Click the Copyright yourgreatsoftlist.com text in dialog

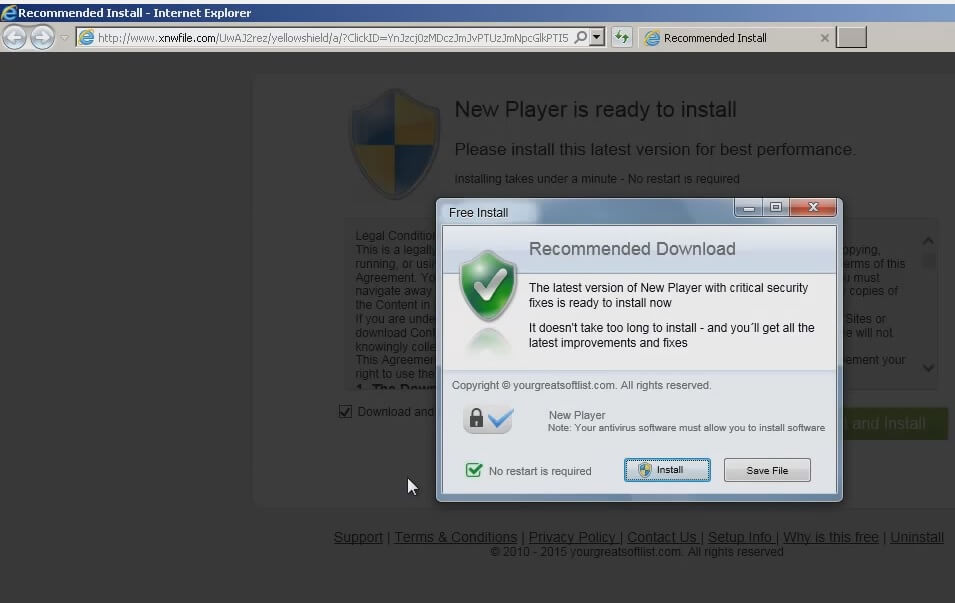pyautogui.click(x=582, y=385)
